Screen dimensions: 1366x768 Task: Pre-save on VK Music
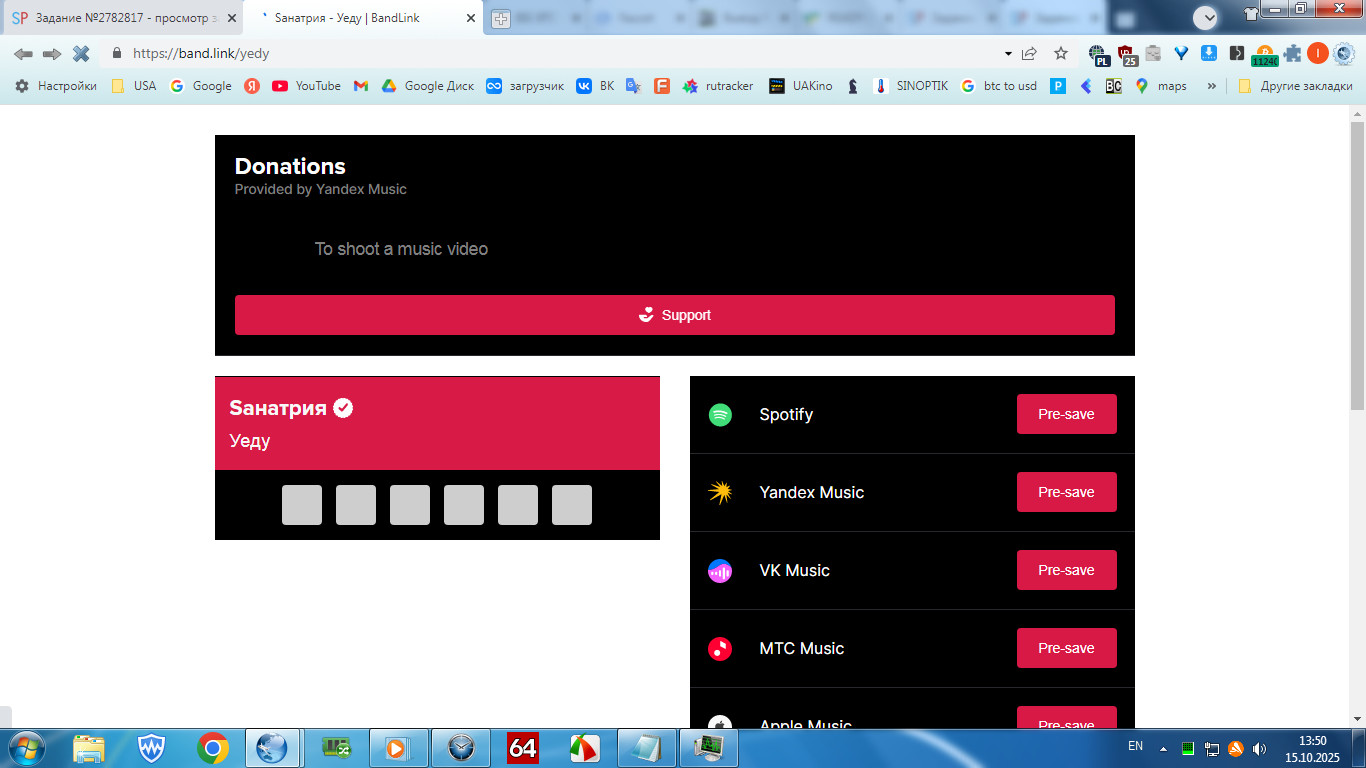tap(1066, 570)
